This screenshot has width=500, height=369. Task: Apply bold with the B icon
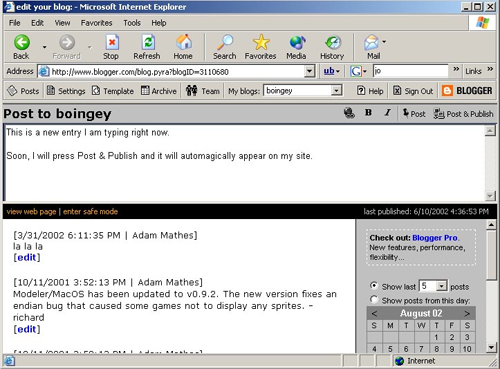click(x=368, y=113)
